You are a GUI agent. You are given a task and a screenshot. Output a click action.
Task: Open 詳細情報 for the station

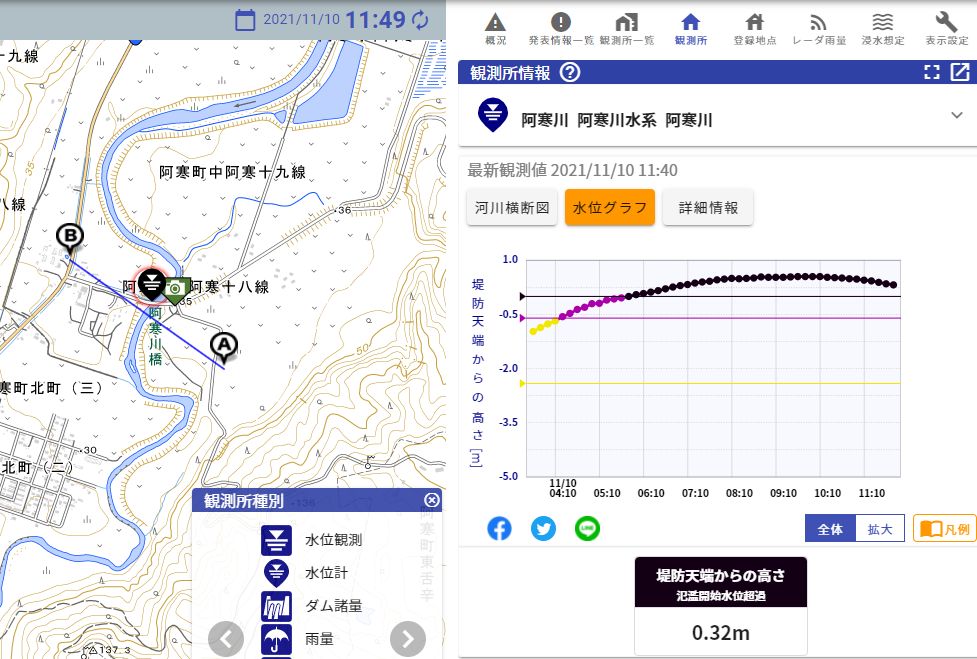708,207
